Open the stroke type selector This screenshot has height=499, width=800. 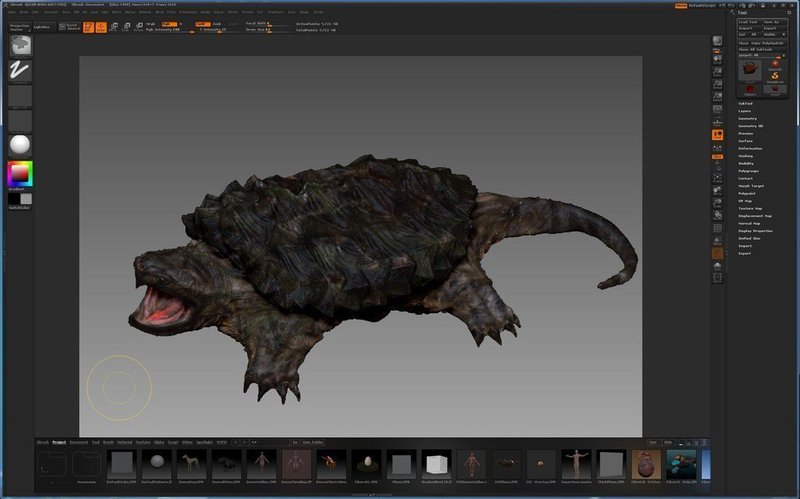20,70
